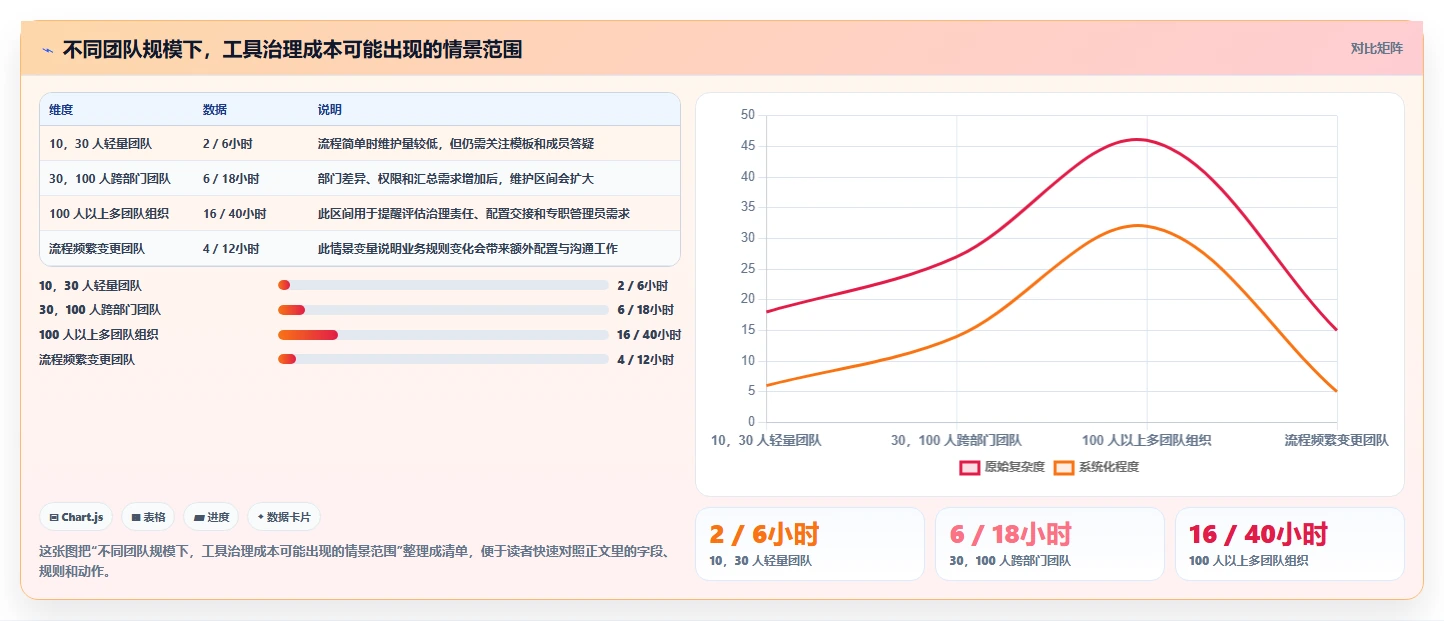Click table cell 30，100 人跨部门团队
This screenshot has width=1444, height=621.
[110, 179]
